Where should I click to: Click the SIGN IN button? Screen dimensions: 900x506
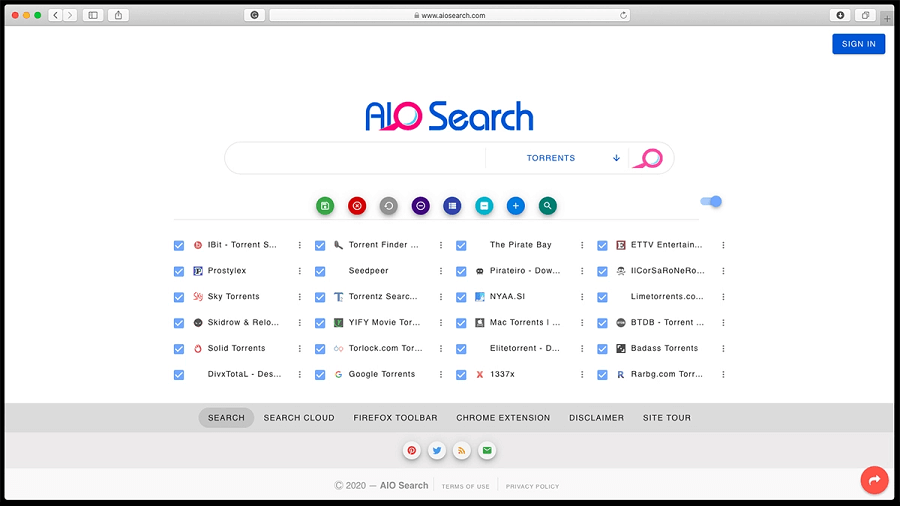(x=858, y=44)
